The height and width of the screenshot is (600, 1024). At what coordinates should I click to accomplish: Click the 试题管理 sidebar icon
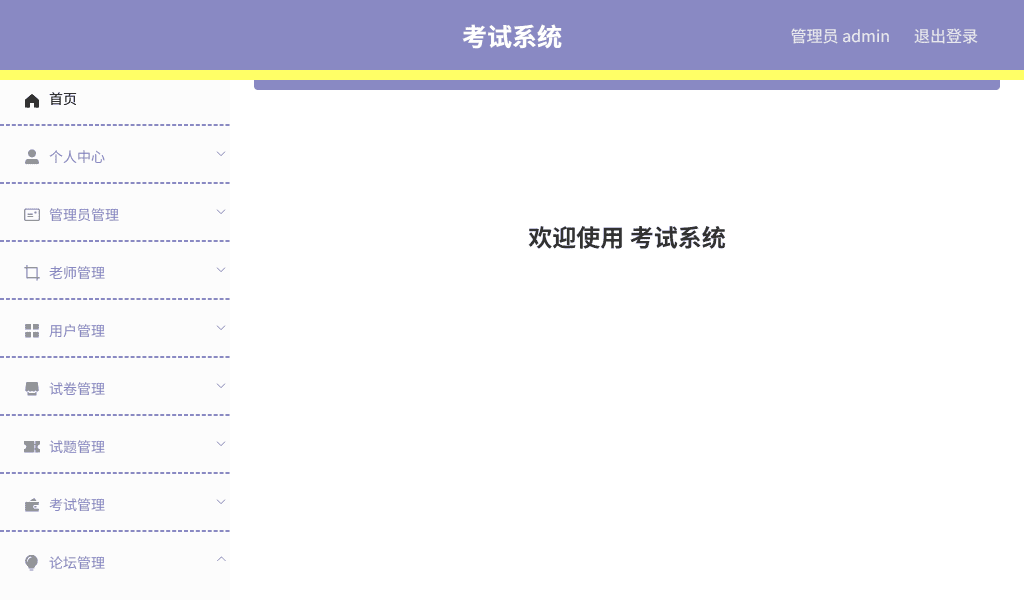click(31, 446)
